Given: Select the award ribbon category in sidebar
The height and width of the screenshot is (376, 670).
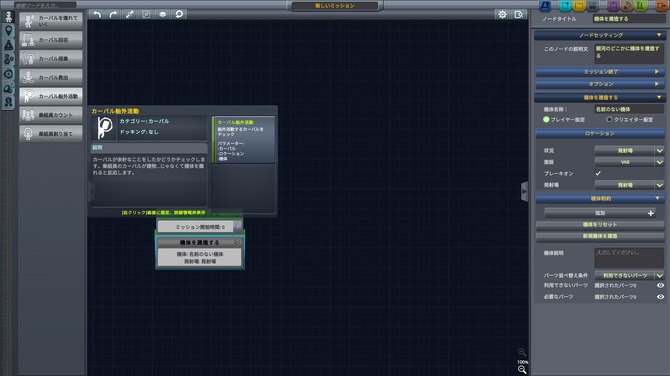Looking at the screenshot, I should tap(9, 102).
